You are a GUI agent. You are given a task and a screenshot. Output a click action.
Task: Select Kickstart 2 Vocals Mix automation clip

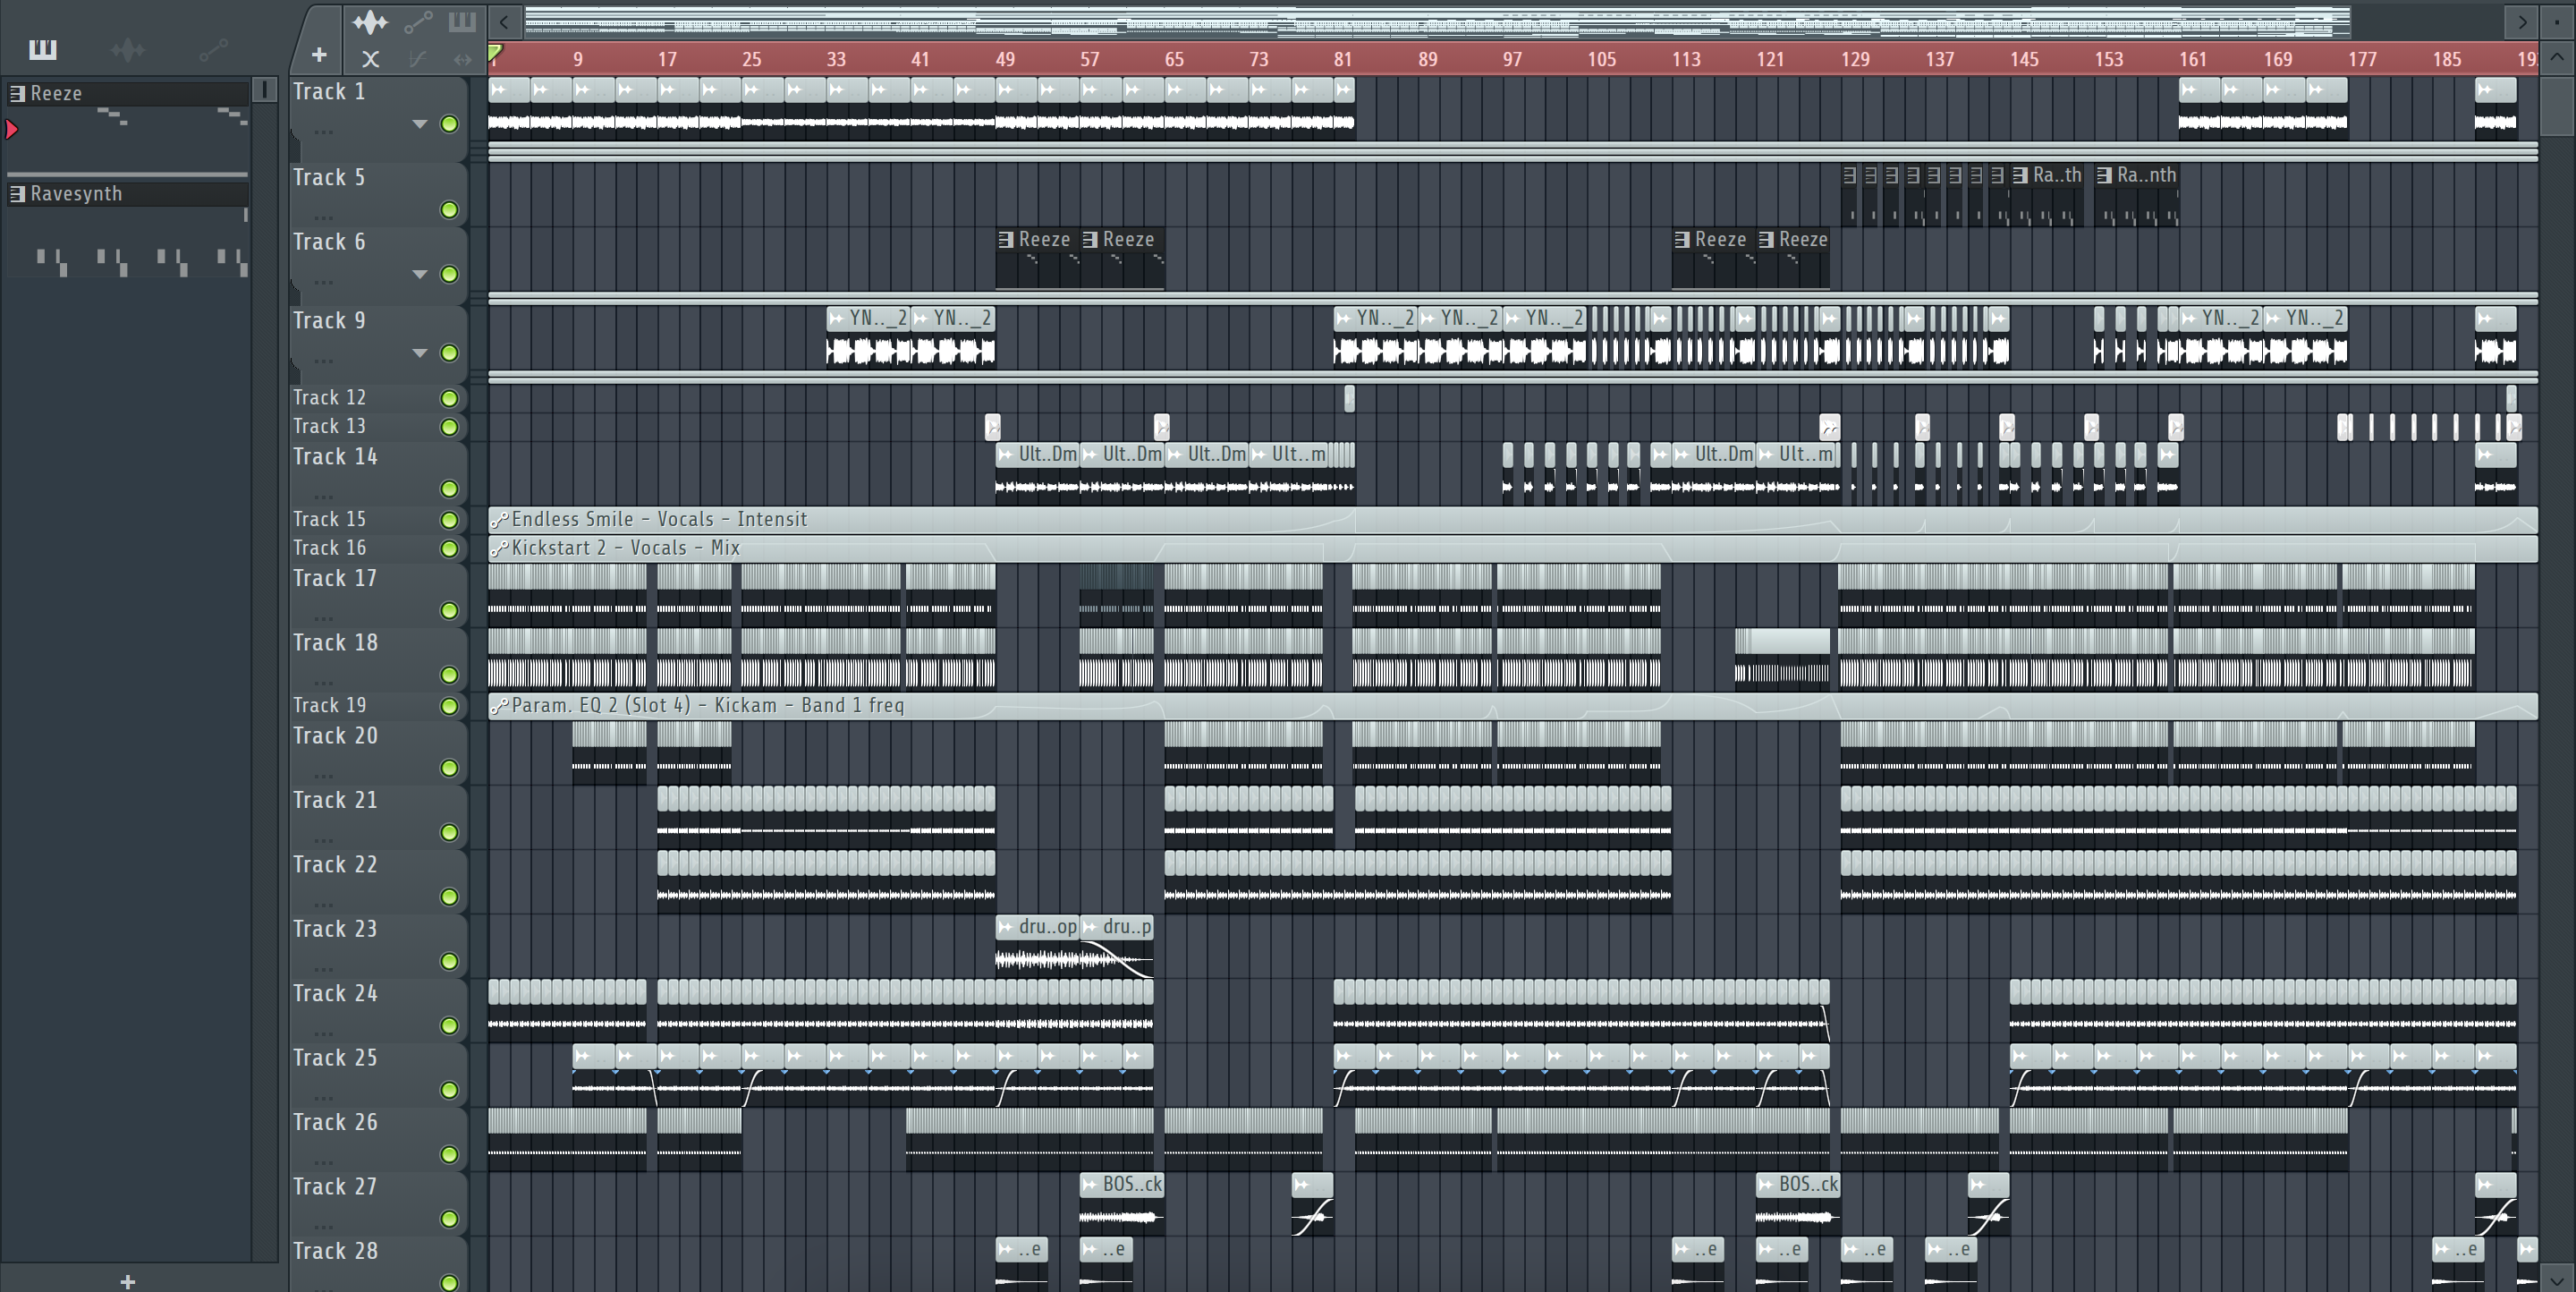tap(1513, 548)
